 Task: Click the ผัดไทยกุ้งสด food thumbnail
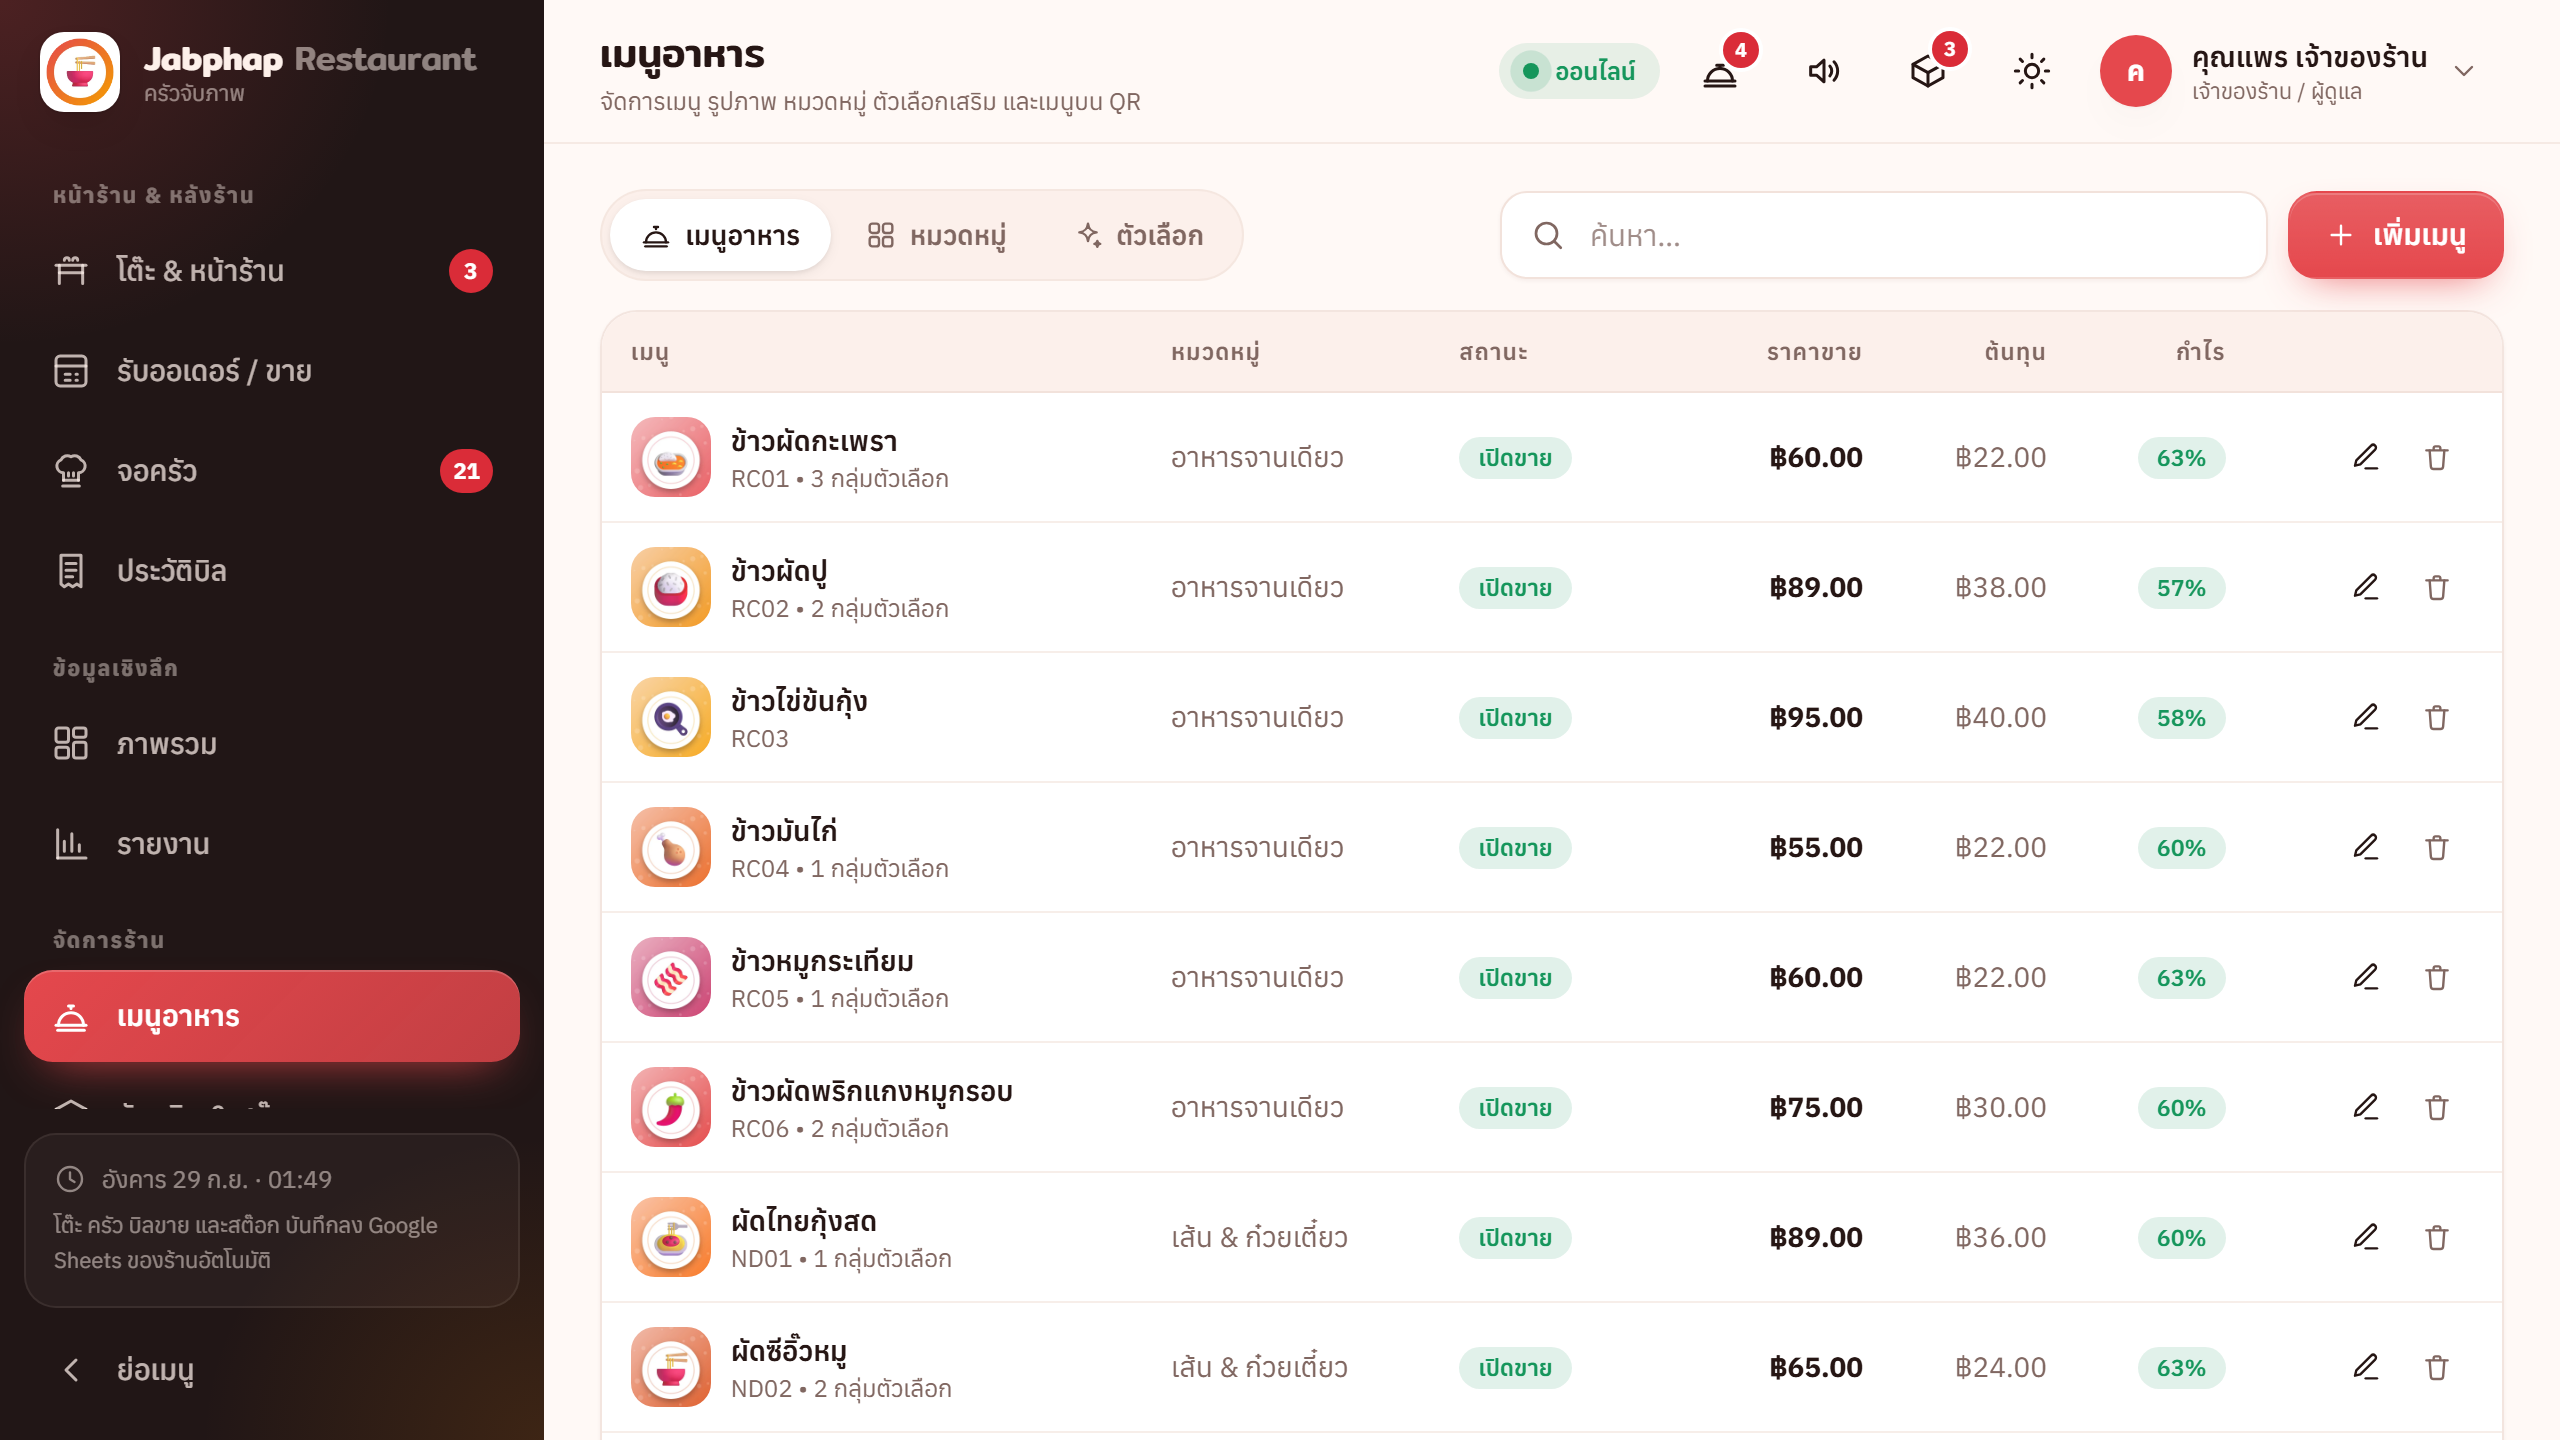(671, 1237)
